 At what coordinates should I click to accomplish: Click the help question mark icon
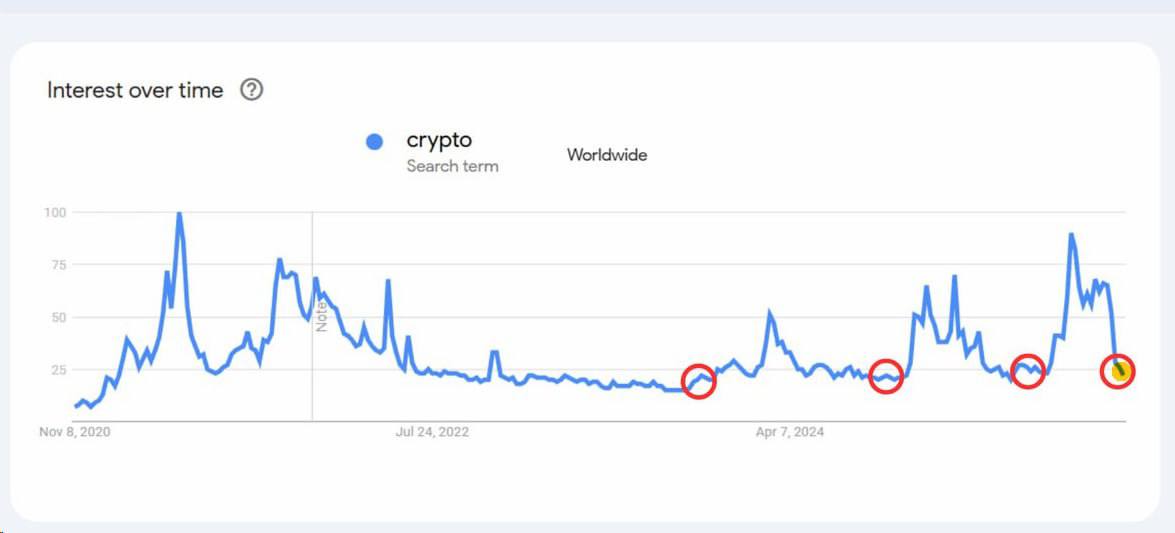(x=252, y=90)
